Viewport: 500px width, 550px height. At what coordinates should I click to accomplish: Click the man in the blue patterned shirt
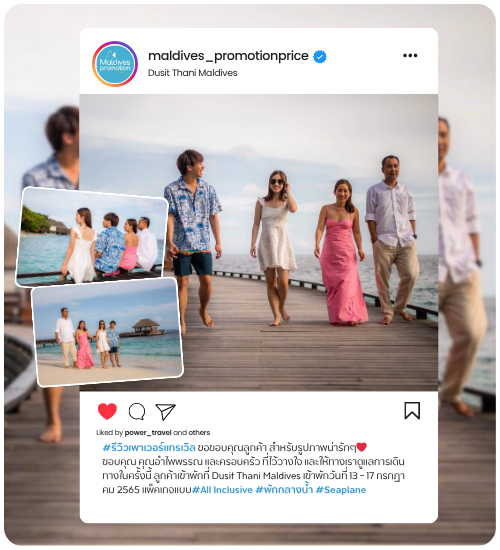click(192, 237)
